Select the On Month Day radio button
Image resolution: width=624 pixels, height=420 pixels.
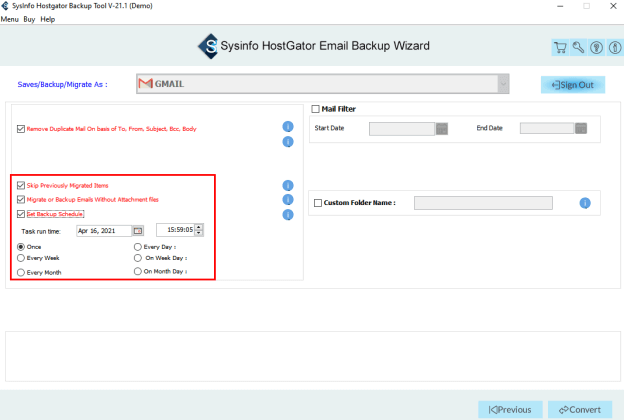pyautogui.click(x=138, y=271)
